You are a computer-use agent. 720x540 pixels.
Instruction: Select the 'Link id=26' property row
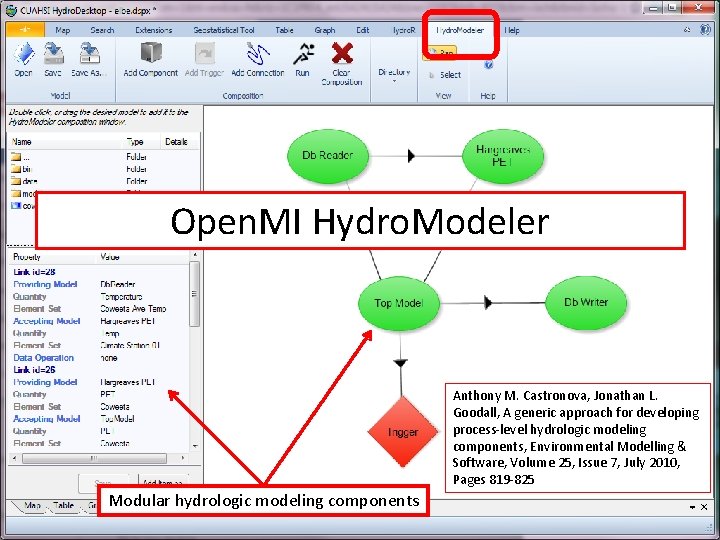(99, 370)
